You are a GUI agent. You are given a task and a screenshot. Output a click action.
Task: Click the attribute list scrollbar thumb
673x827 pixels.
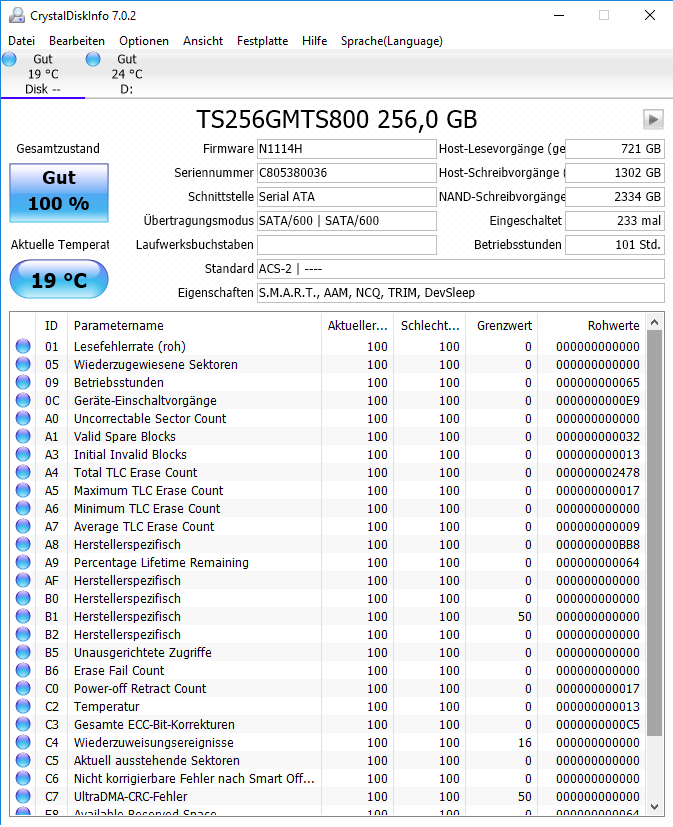click(655, 533)
